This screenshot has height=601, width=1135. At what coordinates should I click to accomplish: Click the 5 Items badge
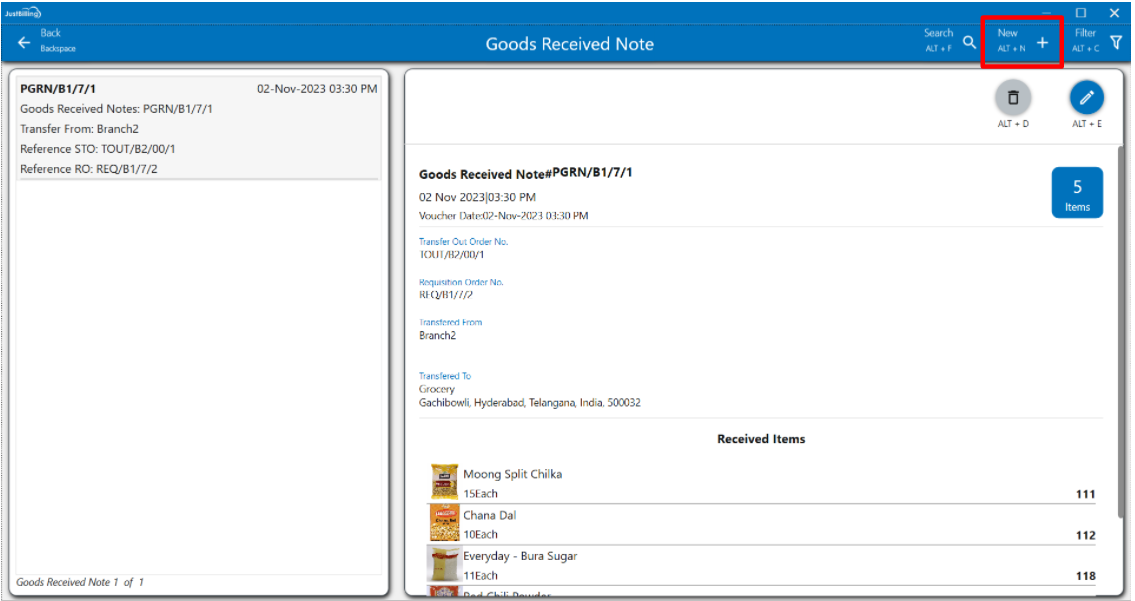(1077, 193)
